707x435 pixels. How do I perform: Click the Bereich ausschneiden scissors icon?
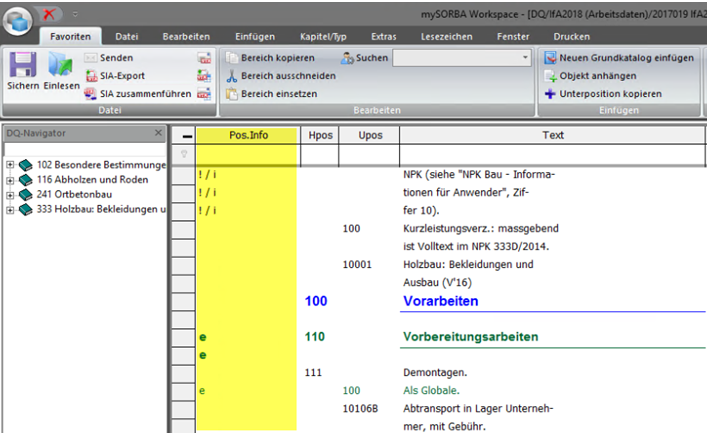point(232,76)
